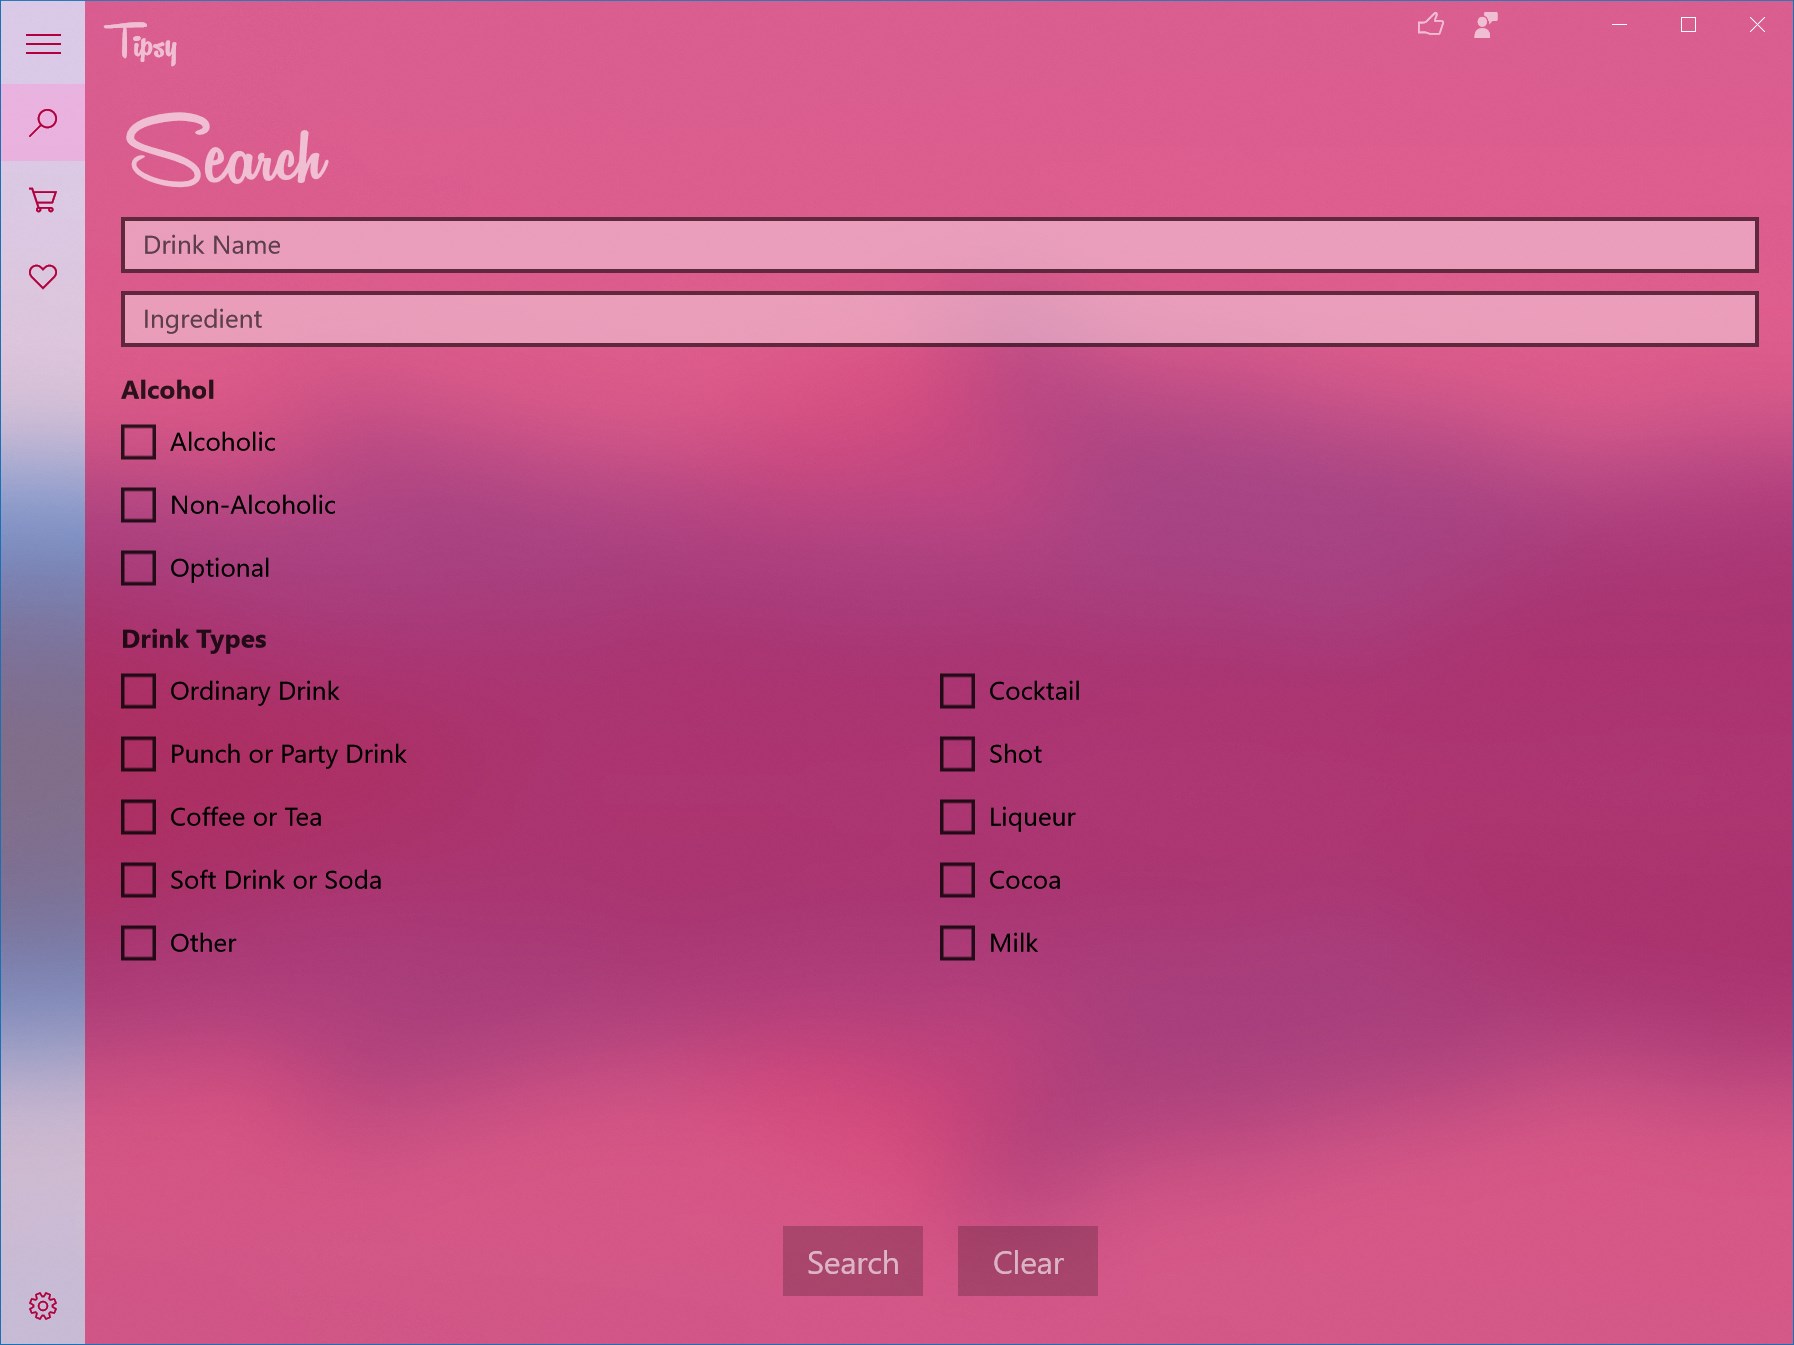Click the Clear button
This screenshot has height=1345, width=1794.
click(1028, 1262)
